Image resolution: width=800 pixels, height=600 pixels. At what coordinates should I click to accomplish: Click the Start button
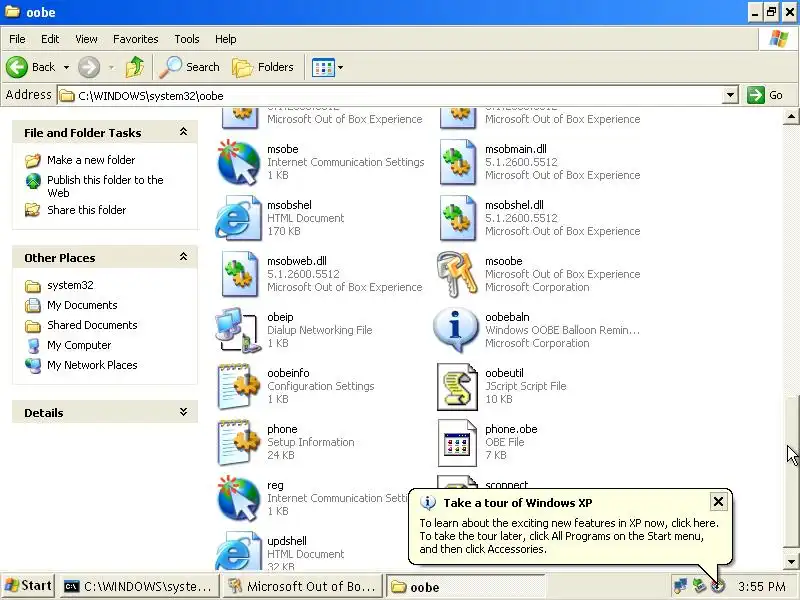click(28, 586)
